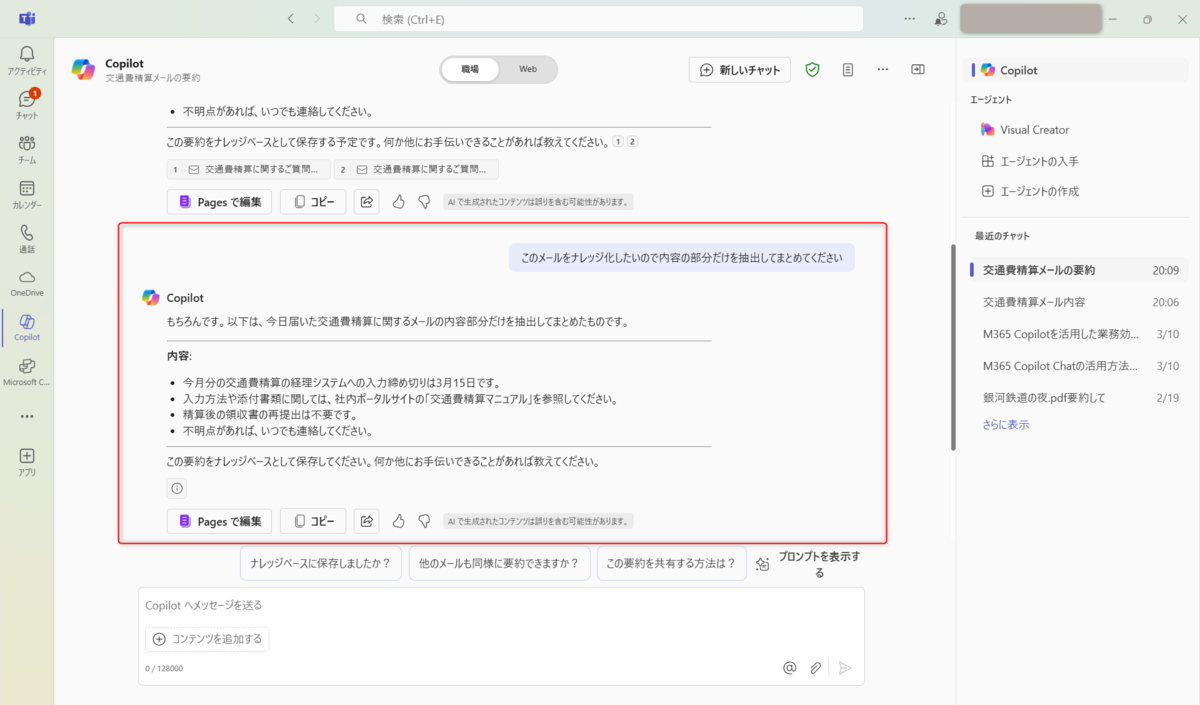Click コピー under reply ending 保存する予定です
This screenshot has width=1200, height=705.
point(313,202)
